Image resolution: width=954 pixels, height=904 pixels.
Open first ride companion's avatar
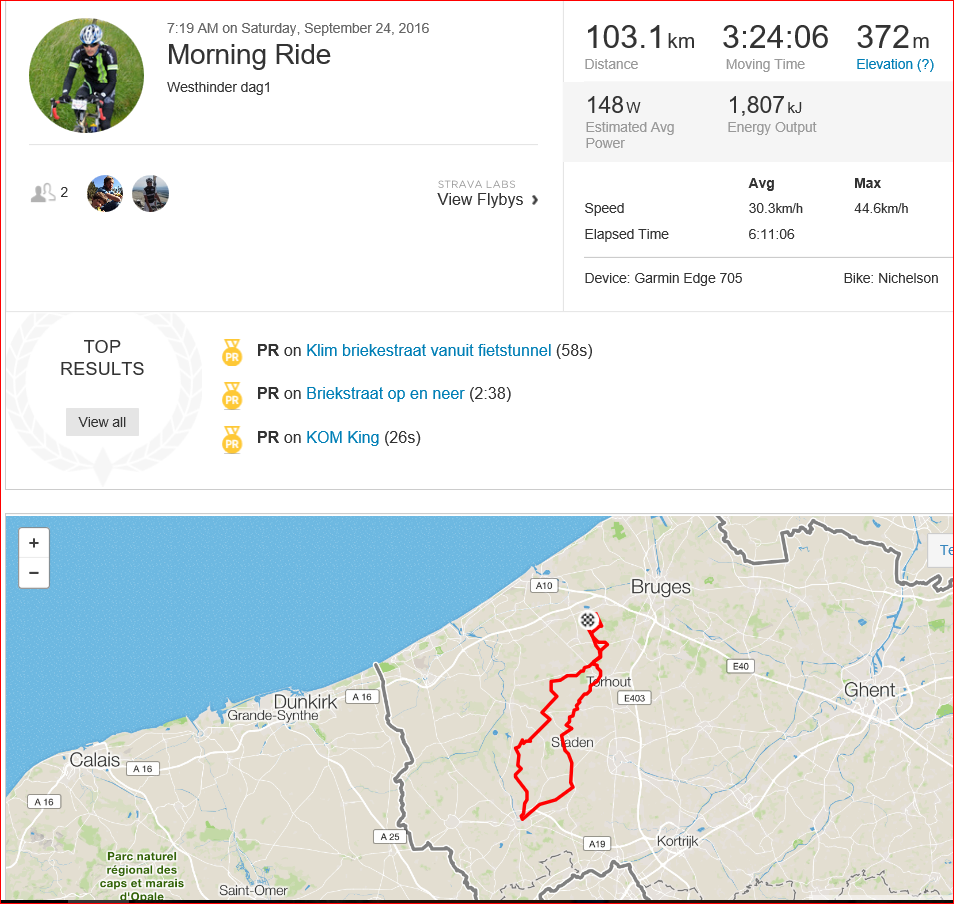coord(105,193)
